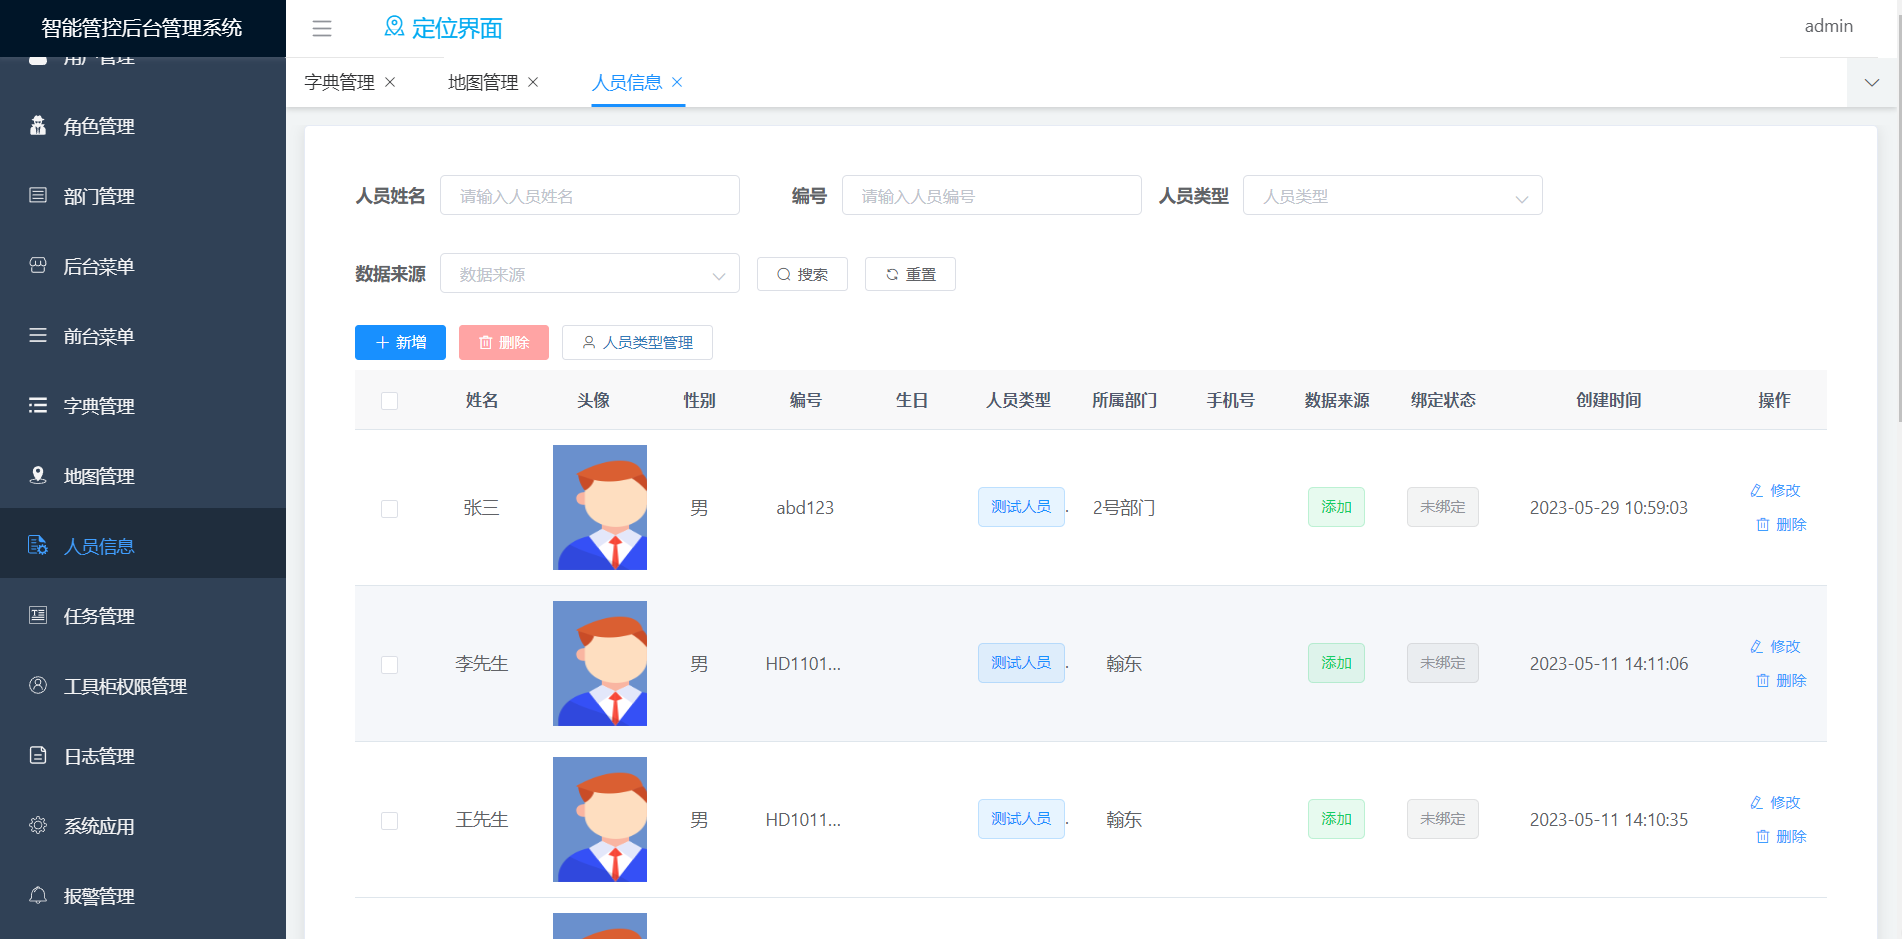Close the 字典管理 tab
1902x939 pixels.
390,82
